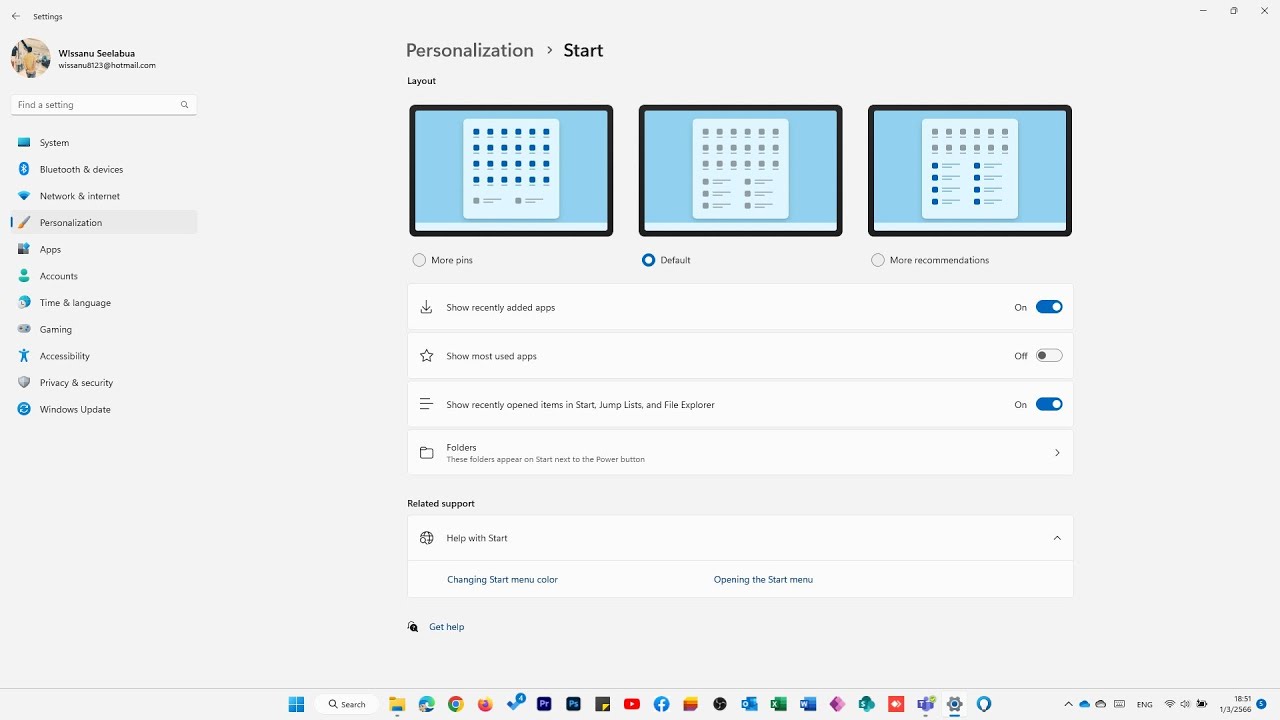Open the Opening the Start menu link

coord(763,580)
